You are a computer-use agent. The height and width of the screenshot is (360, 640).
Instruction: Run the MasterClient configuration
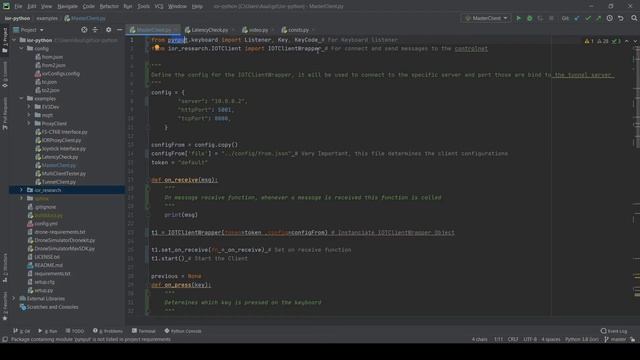click(x=518, y=18)
